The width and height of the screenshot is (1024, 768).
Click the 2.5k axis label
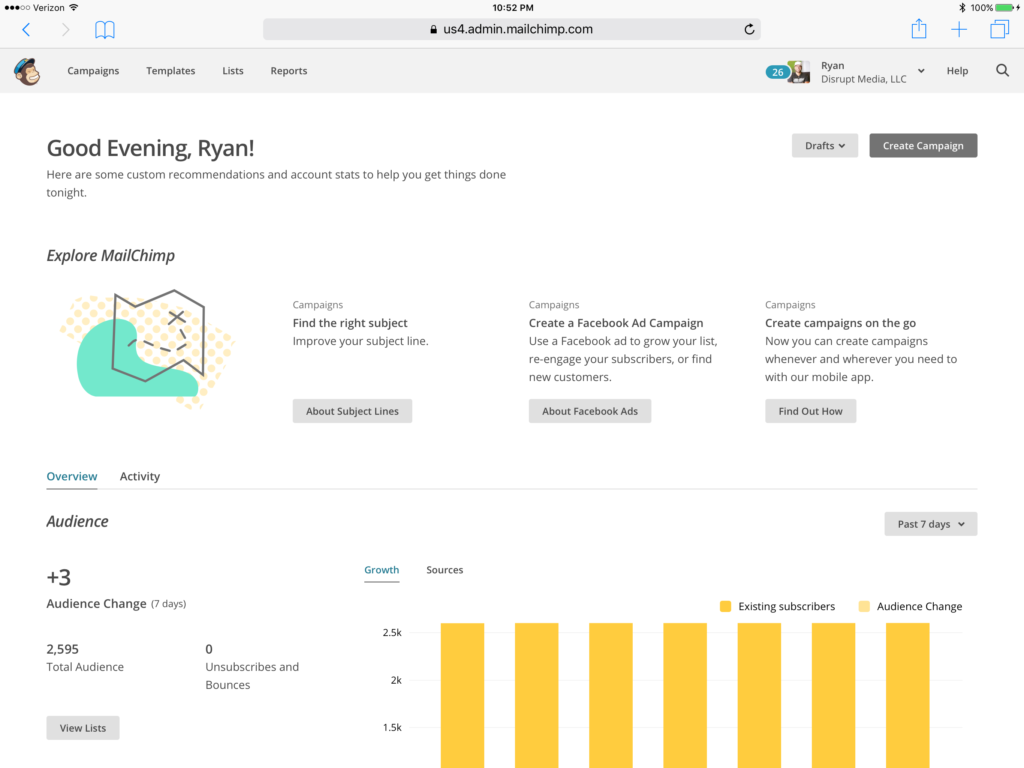click(392, 632)
